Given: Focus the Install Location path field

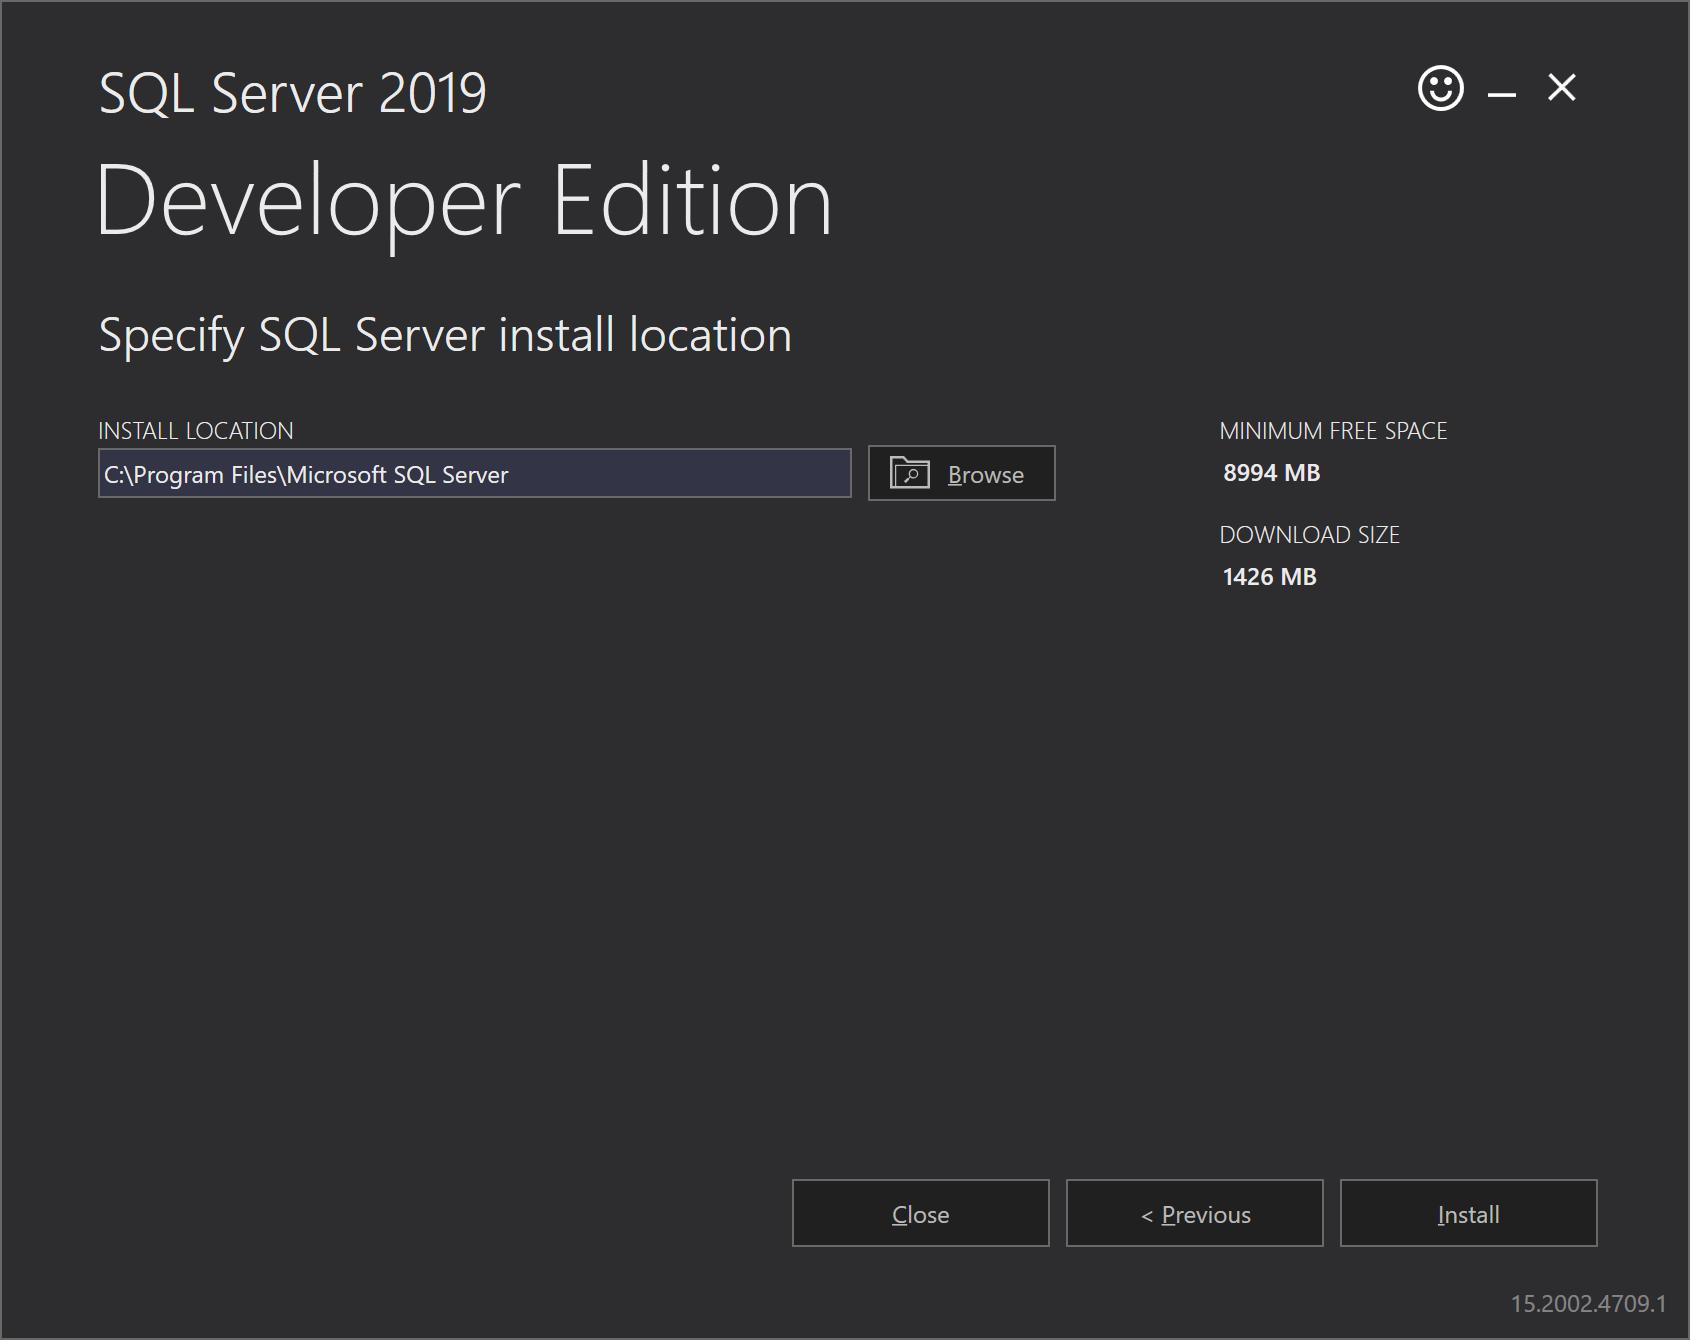Looking at the screenshot, I should tap(474, 473).
